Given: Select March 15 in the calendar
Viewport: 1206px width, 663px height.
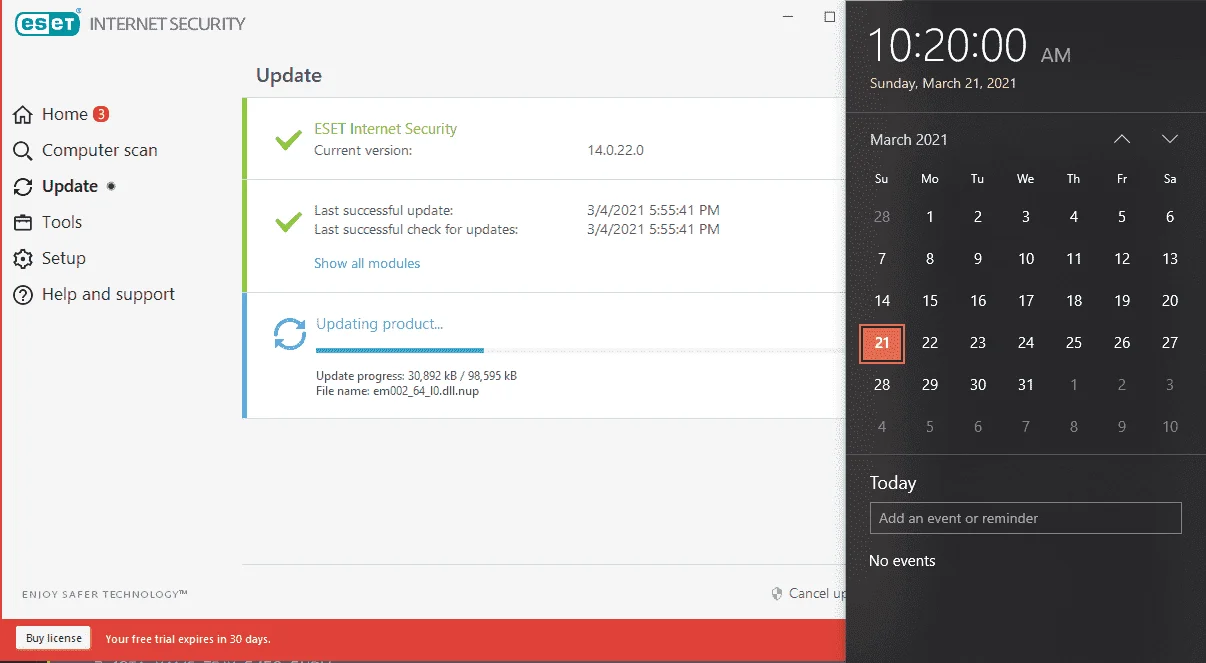Looking at the screenshot, I should coord(930,301).
